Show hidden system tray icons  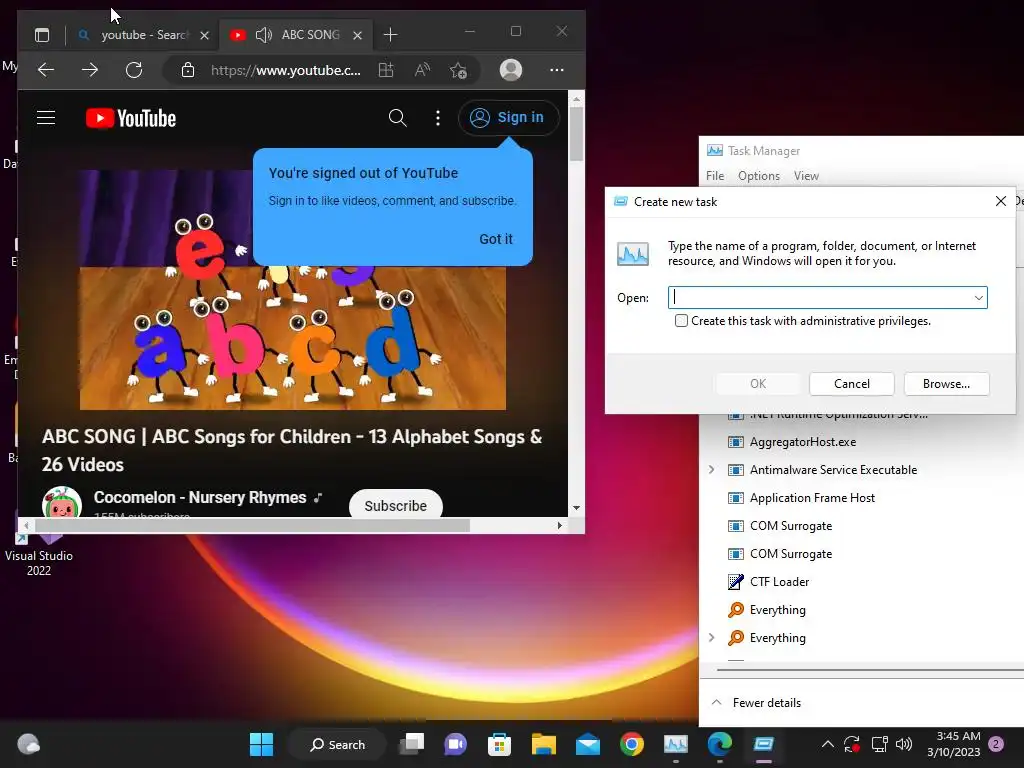tap(827, 744)
